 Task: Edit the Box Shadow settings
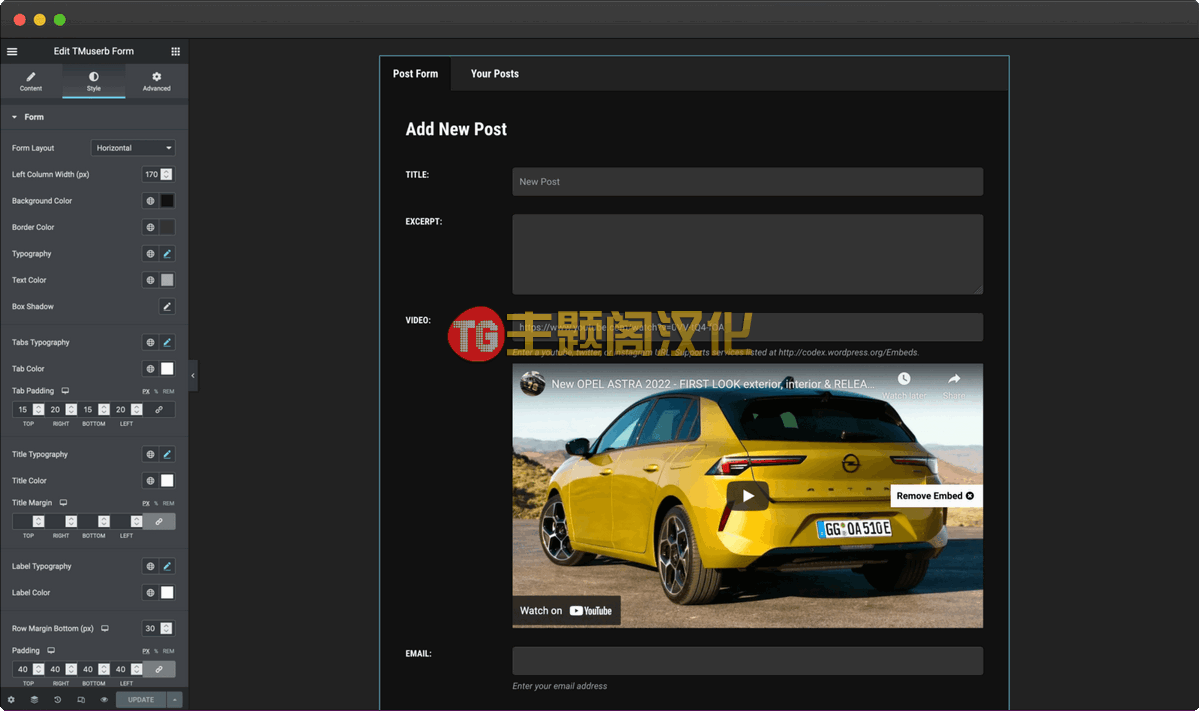click(x=167, y=306)
